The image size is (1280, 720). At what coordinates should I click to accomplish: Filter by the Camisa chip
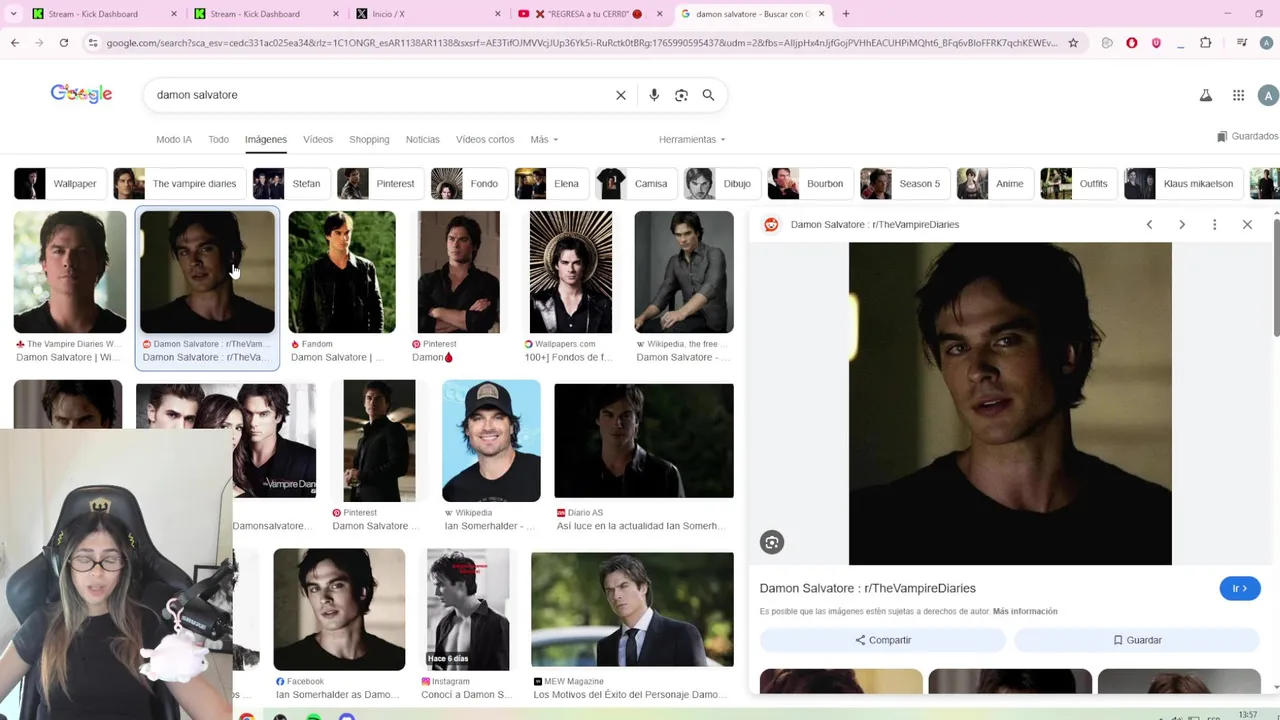pos(635,184)
